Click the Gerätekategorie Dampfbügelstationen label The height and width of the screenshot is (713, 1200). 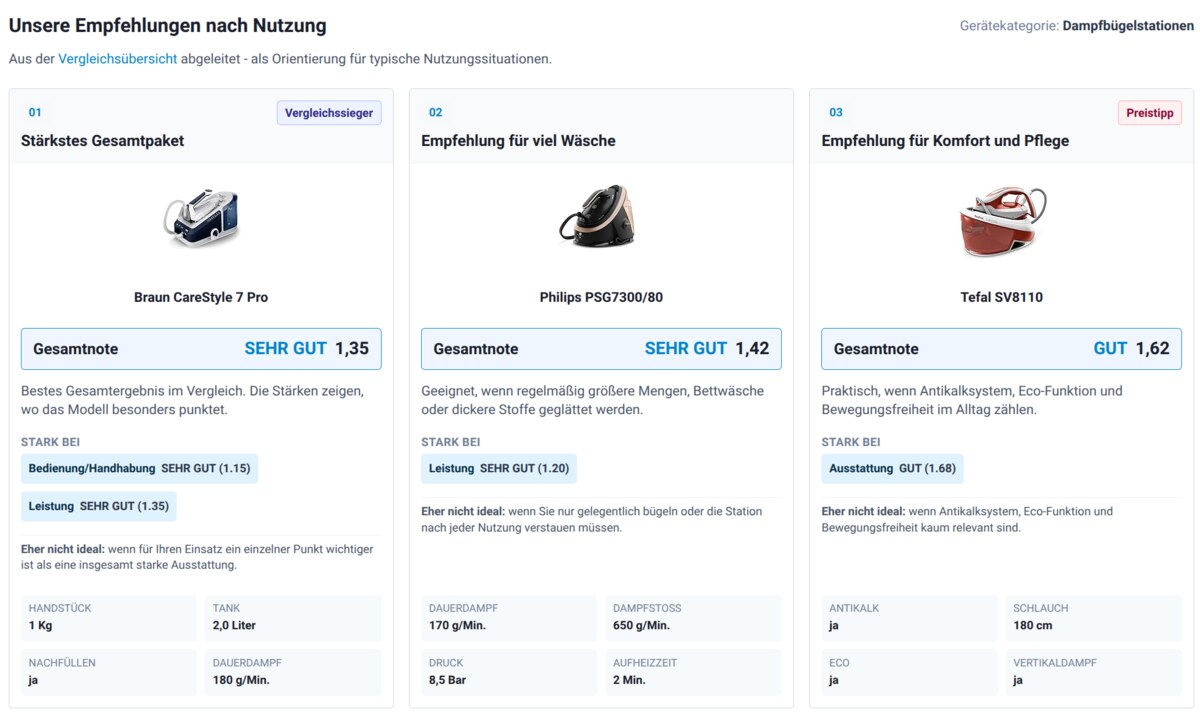[1076, 26]
